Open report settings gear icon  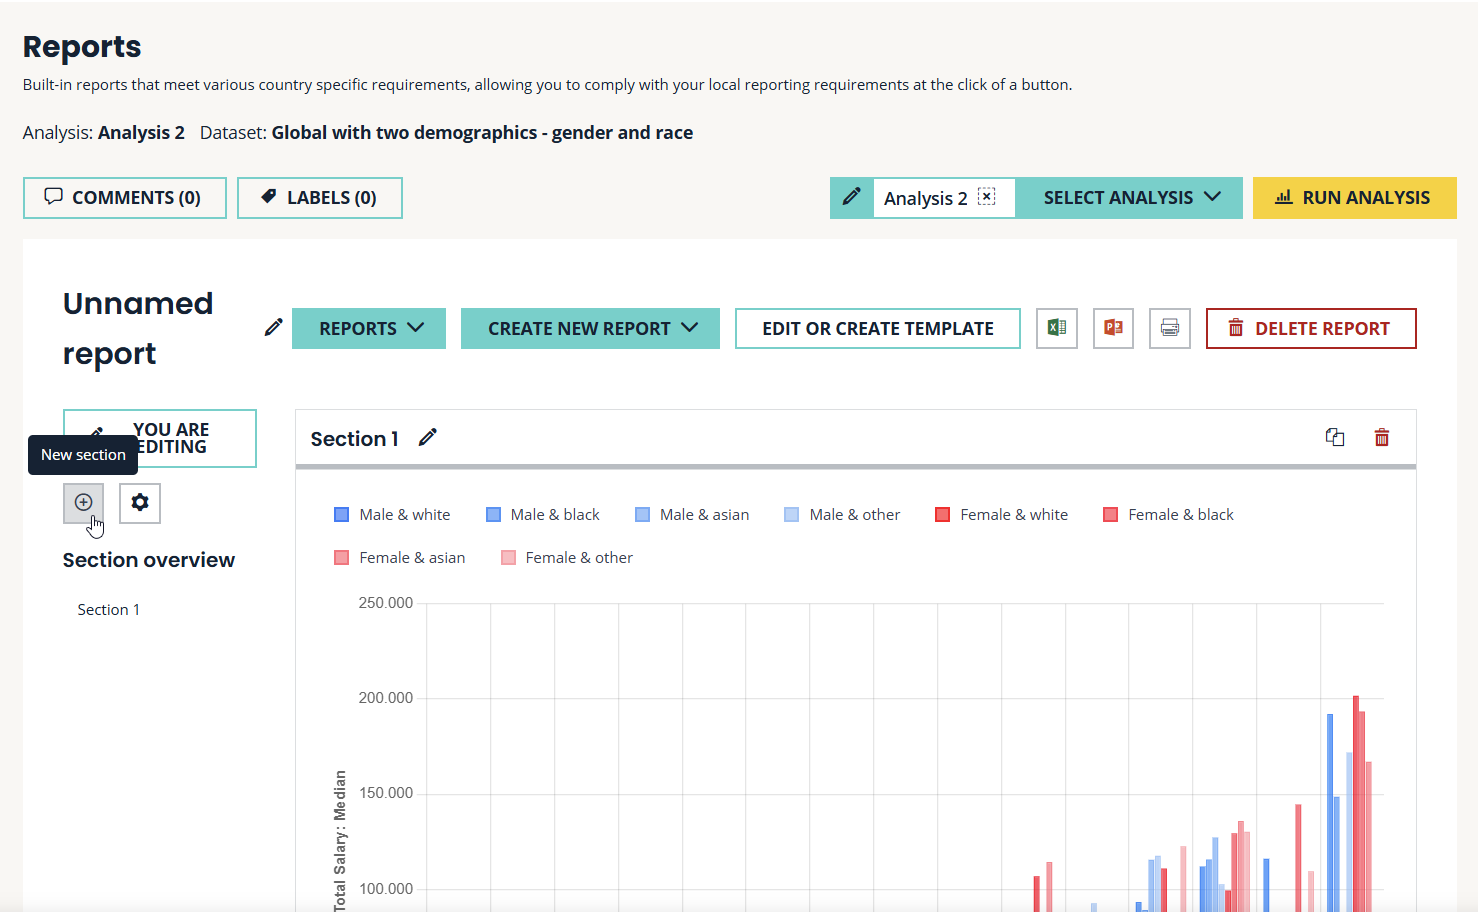point(140,503)
